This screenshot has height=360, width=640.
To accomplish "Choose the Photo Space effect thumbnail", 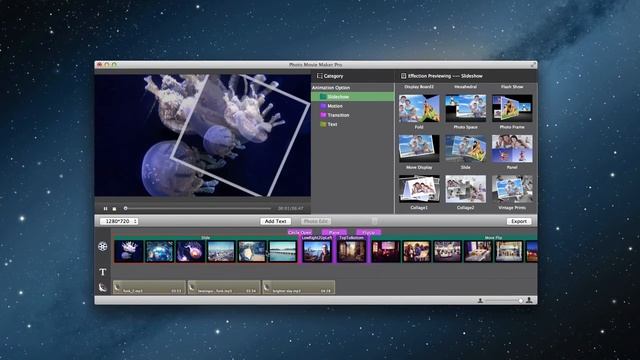I will 465,109.
